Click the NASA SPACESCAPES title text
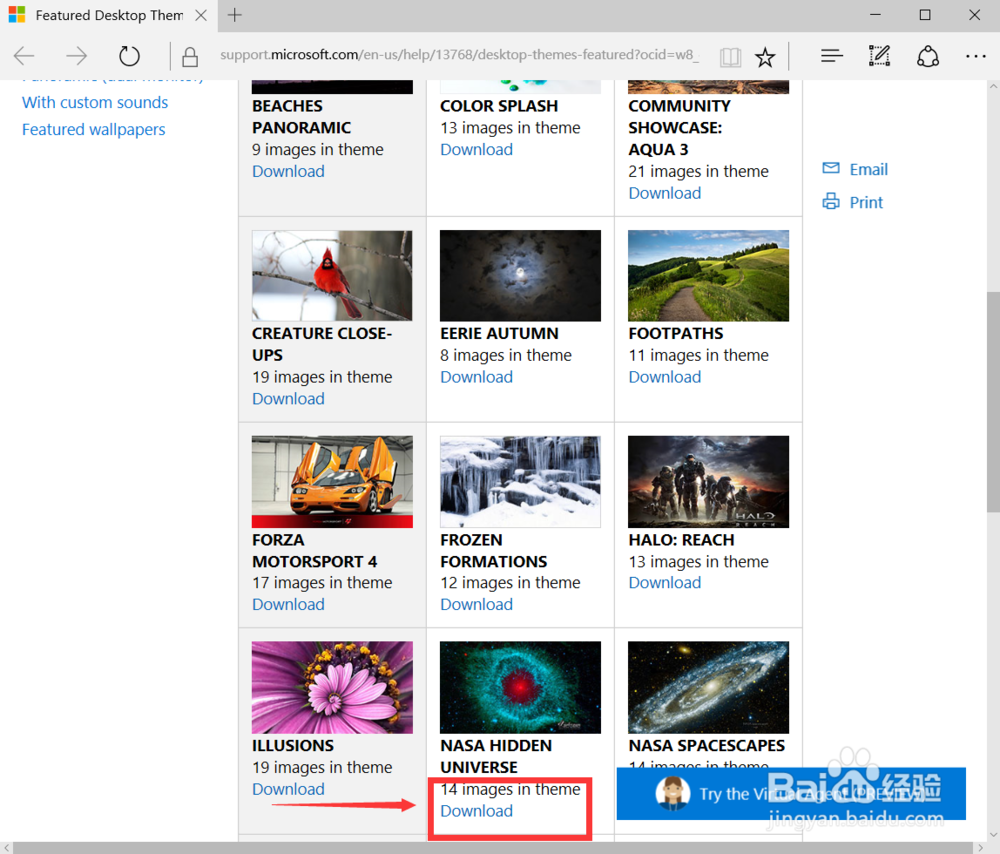The width and height of the screenshot is (1000, 854). click(x=707, y=746)
